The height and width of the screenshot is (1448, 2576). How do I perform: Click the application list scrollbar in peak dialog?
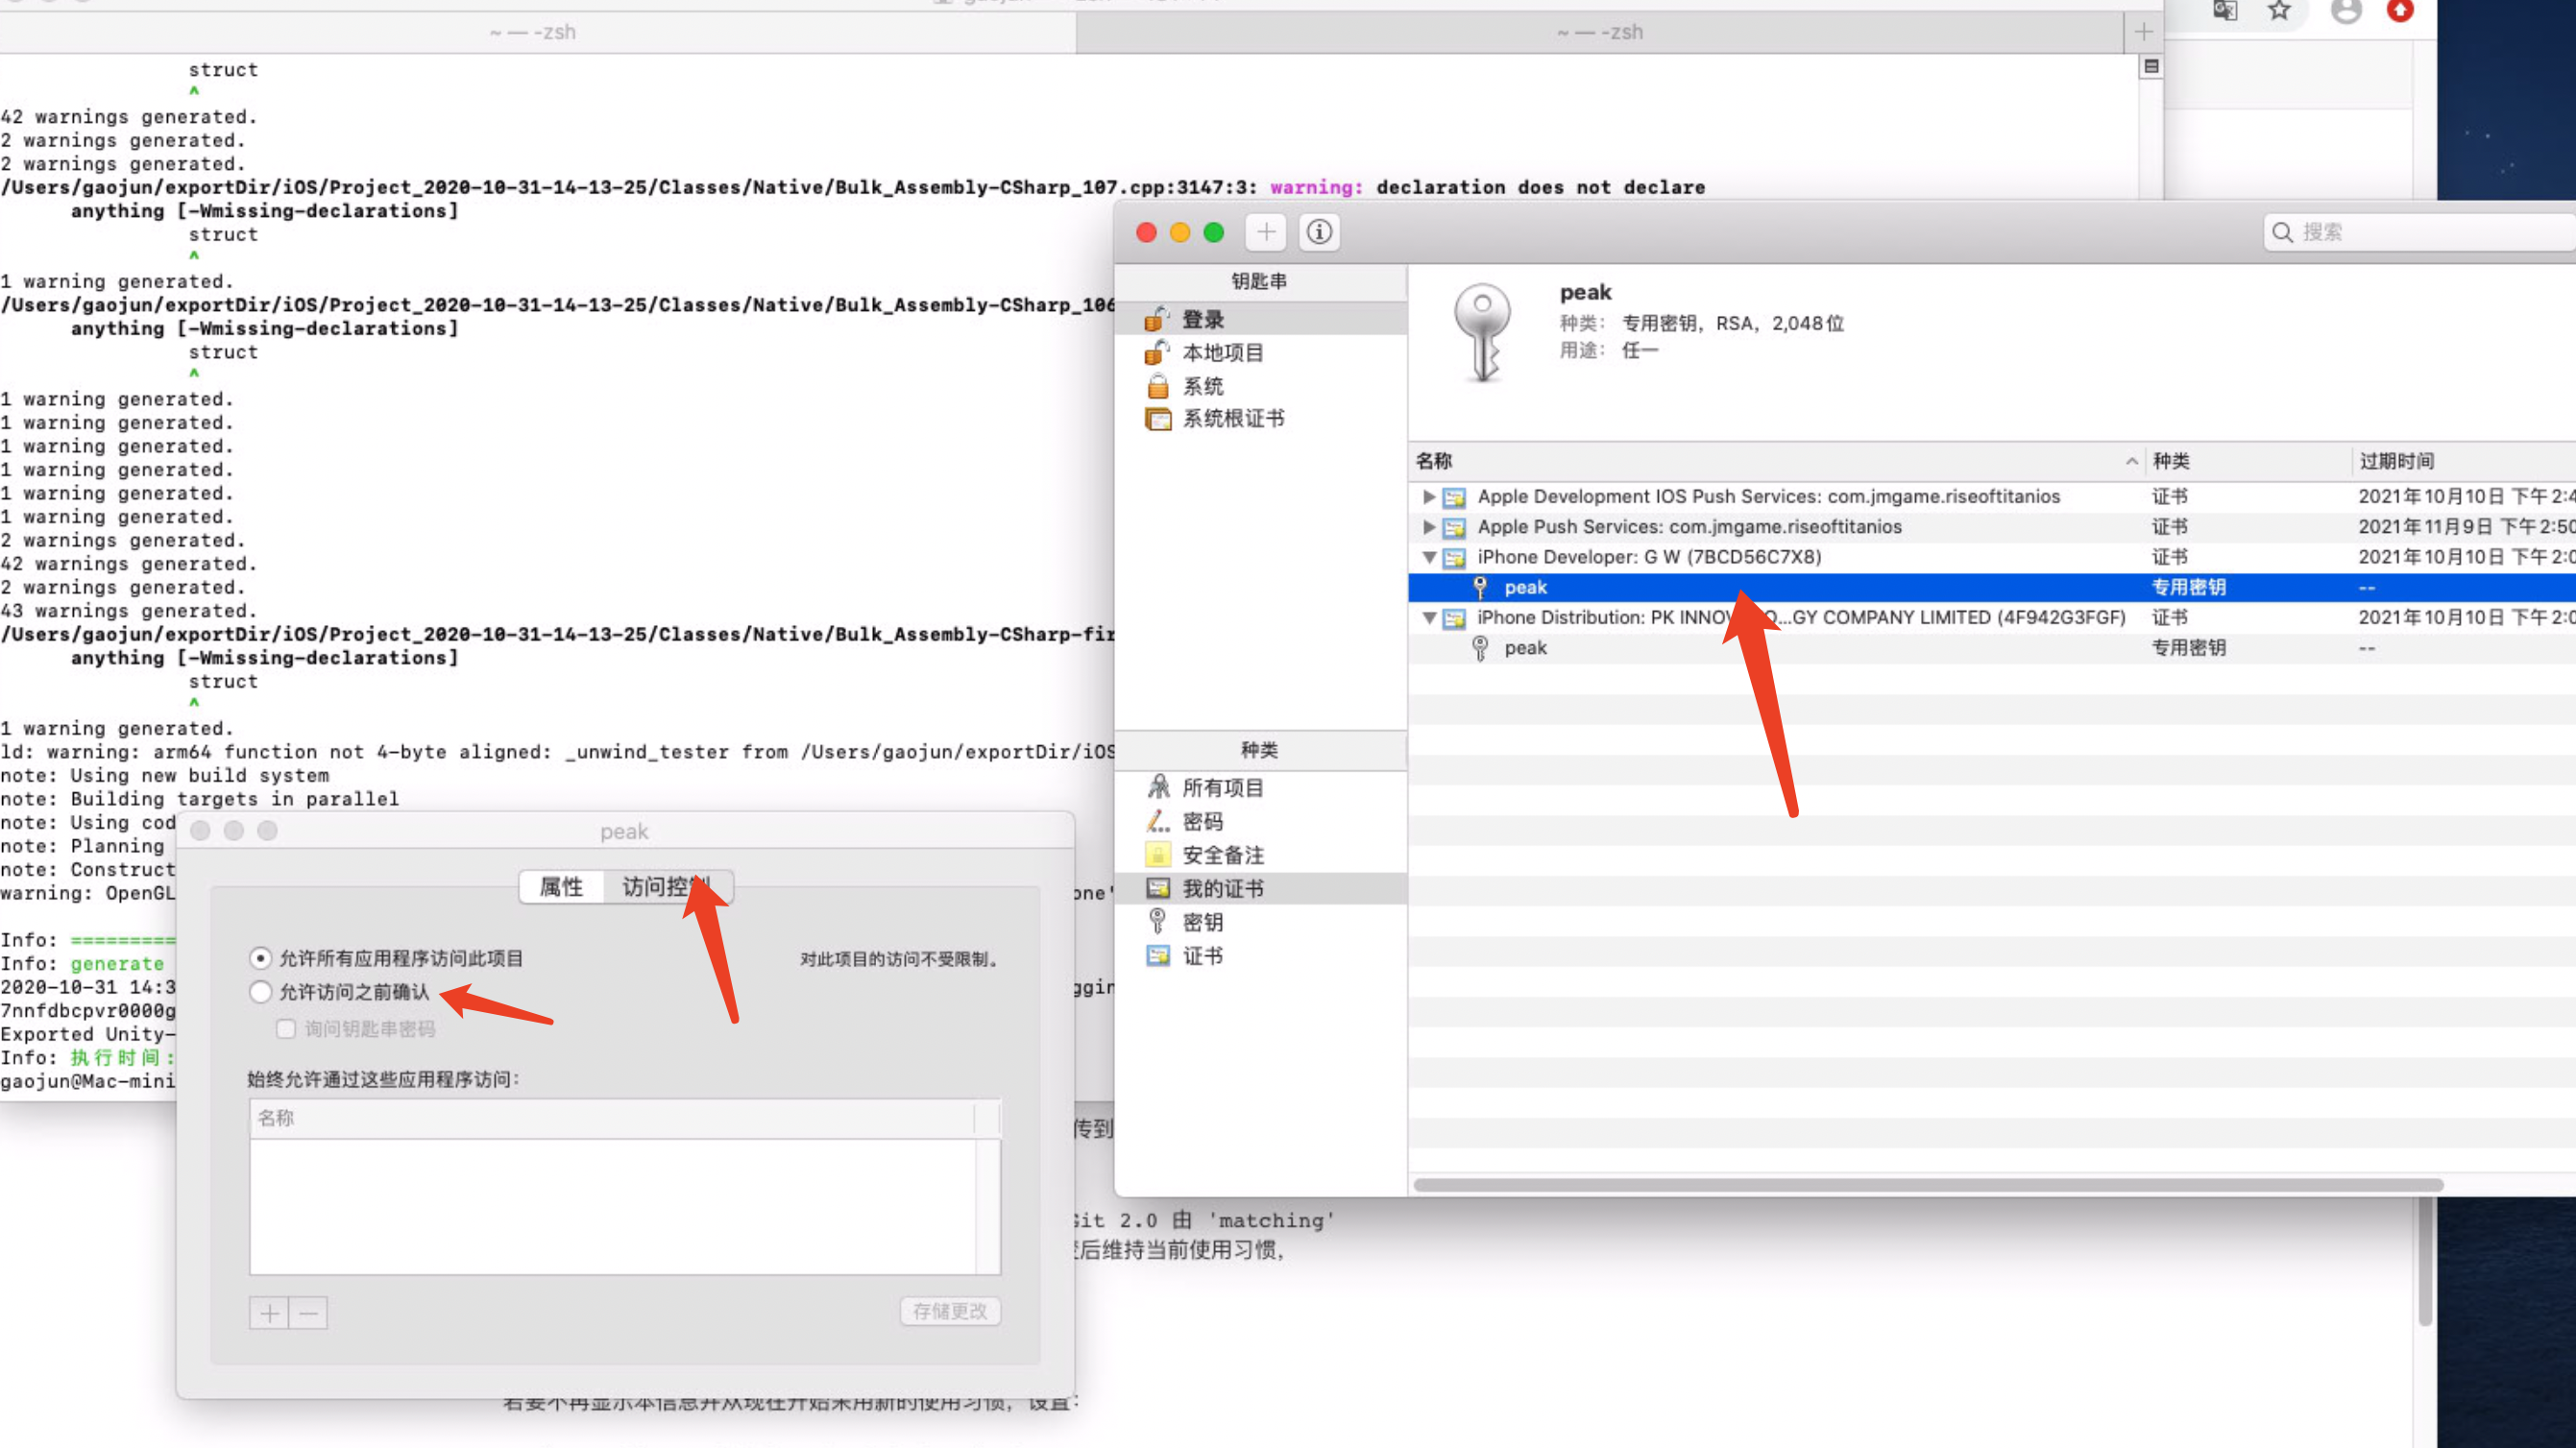point(987,1206)
